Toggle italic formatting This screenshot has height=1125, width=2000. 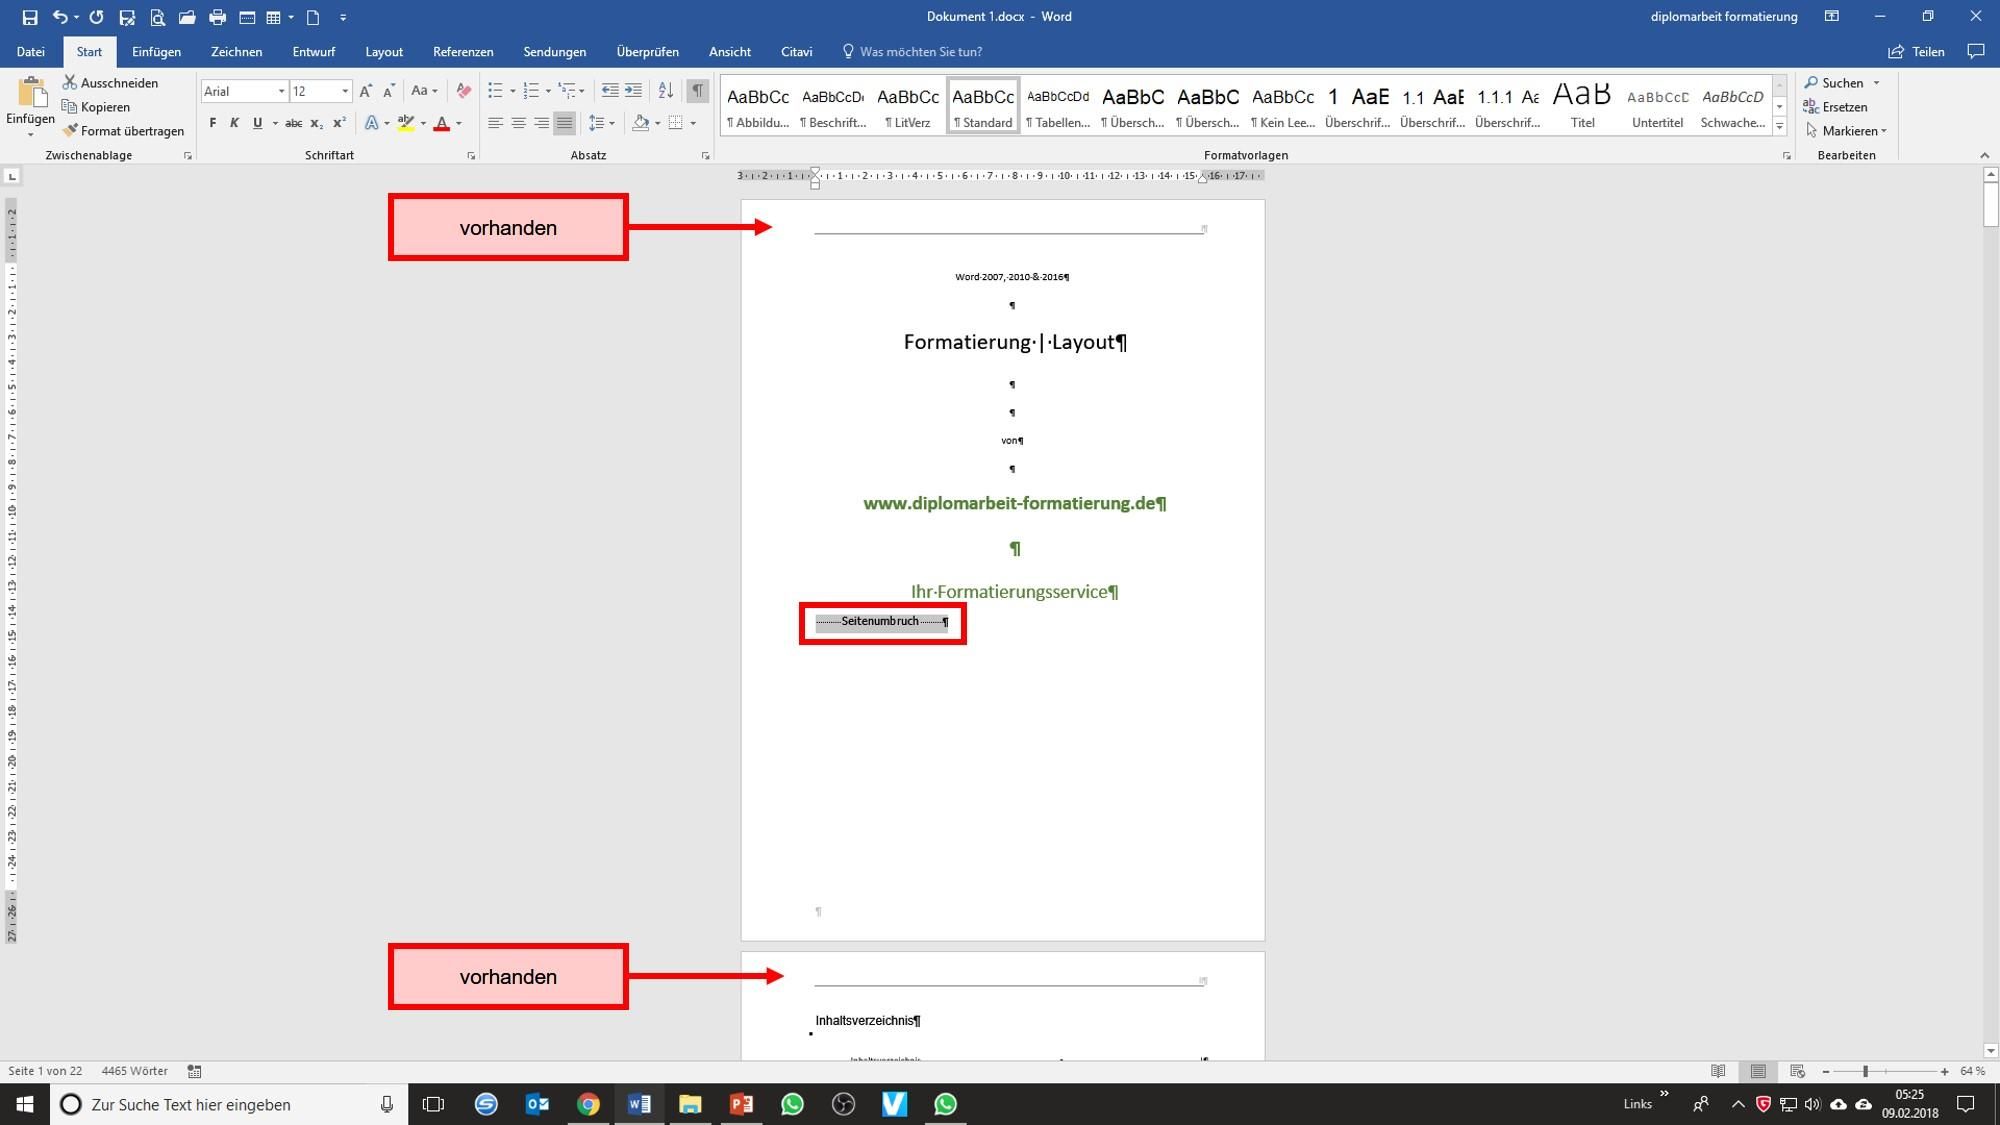click(234, 123)
